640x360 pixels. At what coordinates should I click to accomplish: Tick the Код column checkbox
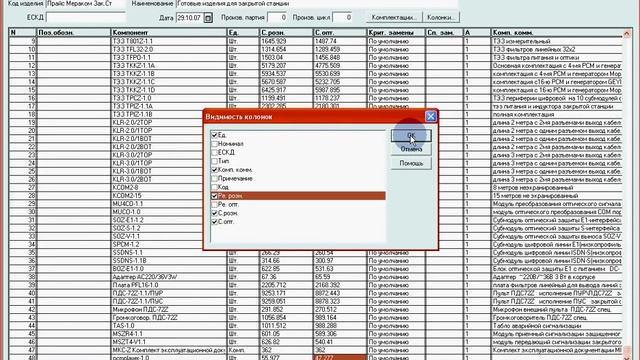214,187
